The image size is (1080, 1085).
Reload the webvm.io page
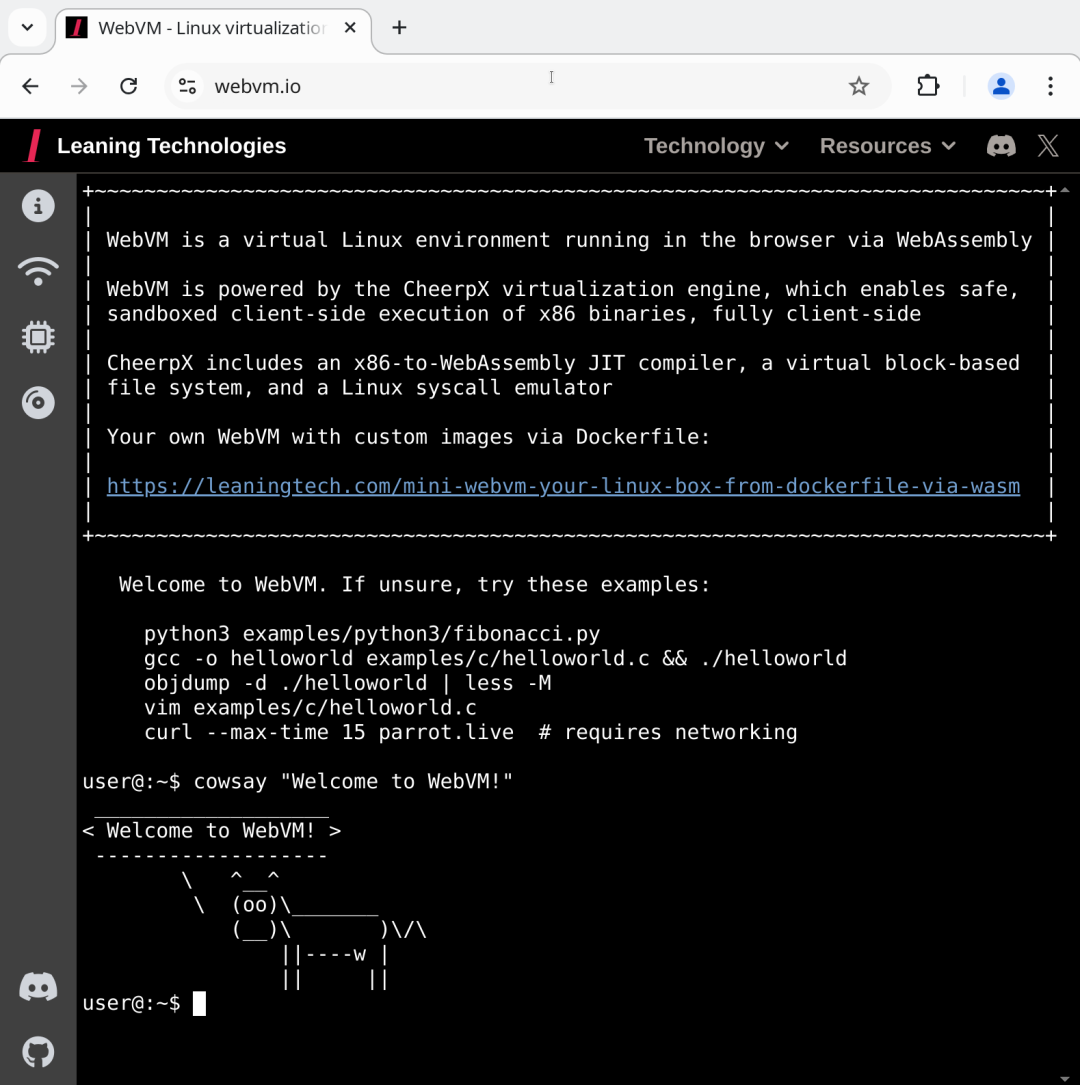pyautogui.click(x=129, y=86)
